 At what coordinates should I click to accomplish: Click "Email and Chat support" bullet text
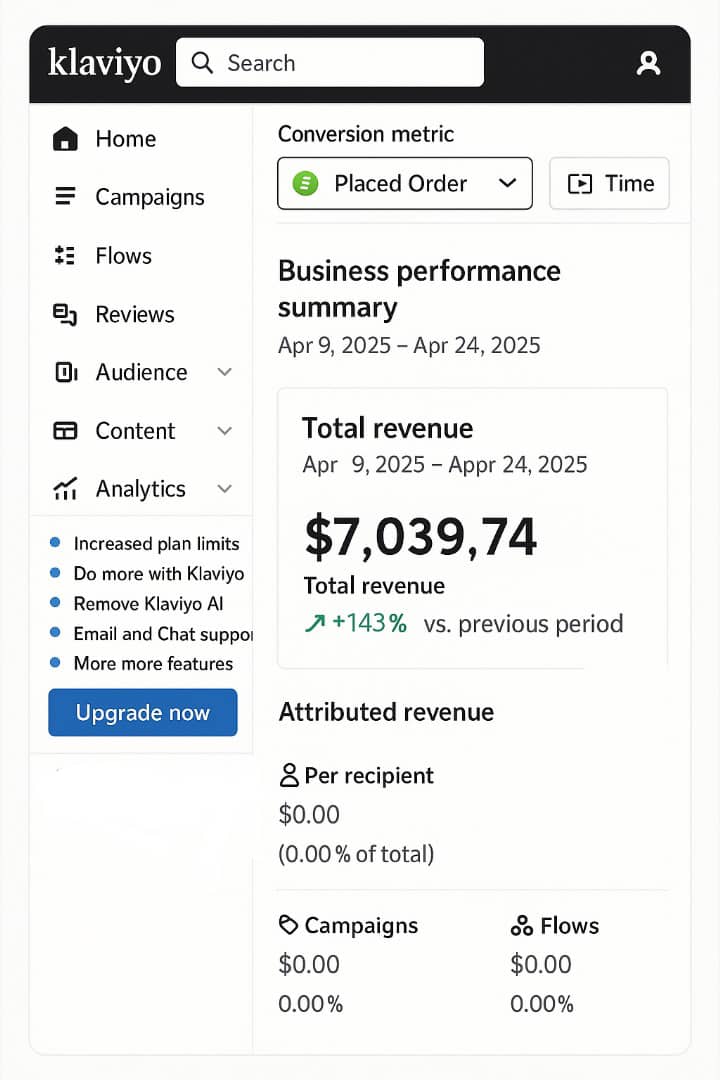pos(163,634)
